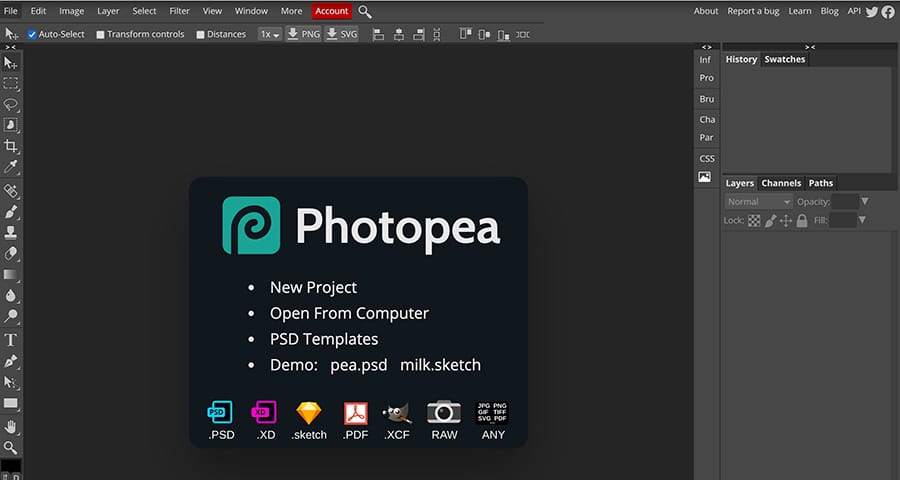Click the New Project link
Viewport: 900px width, 480px height.
coord(313,287)
